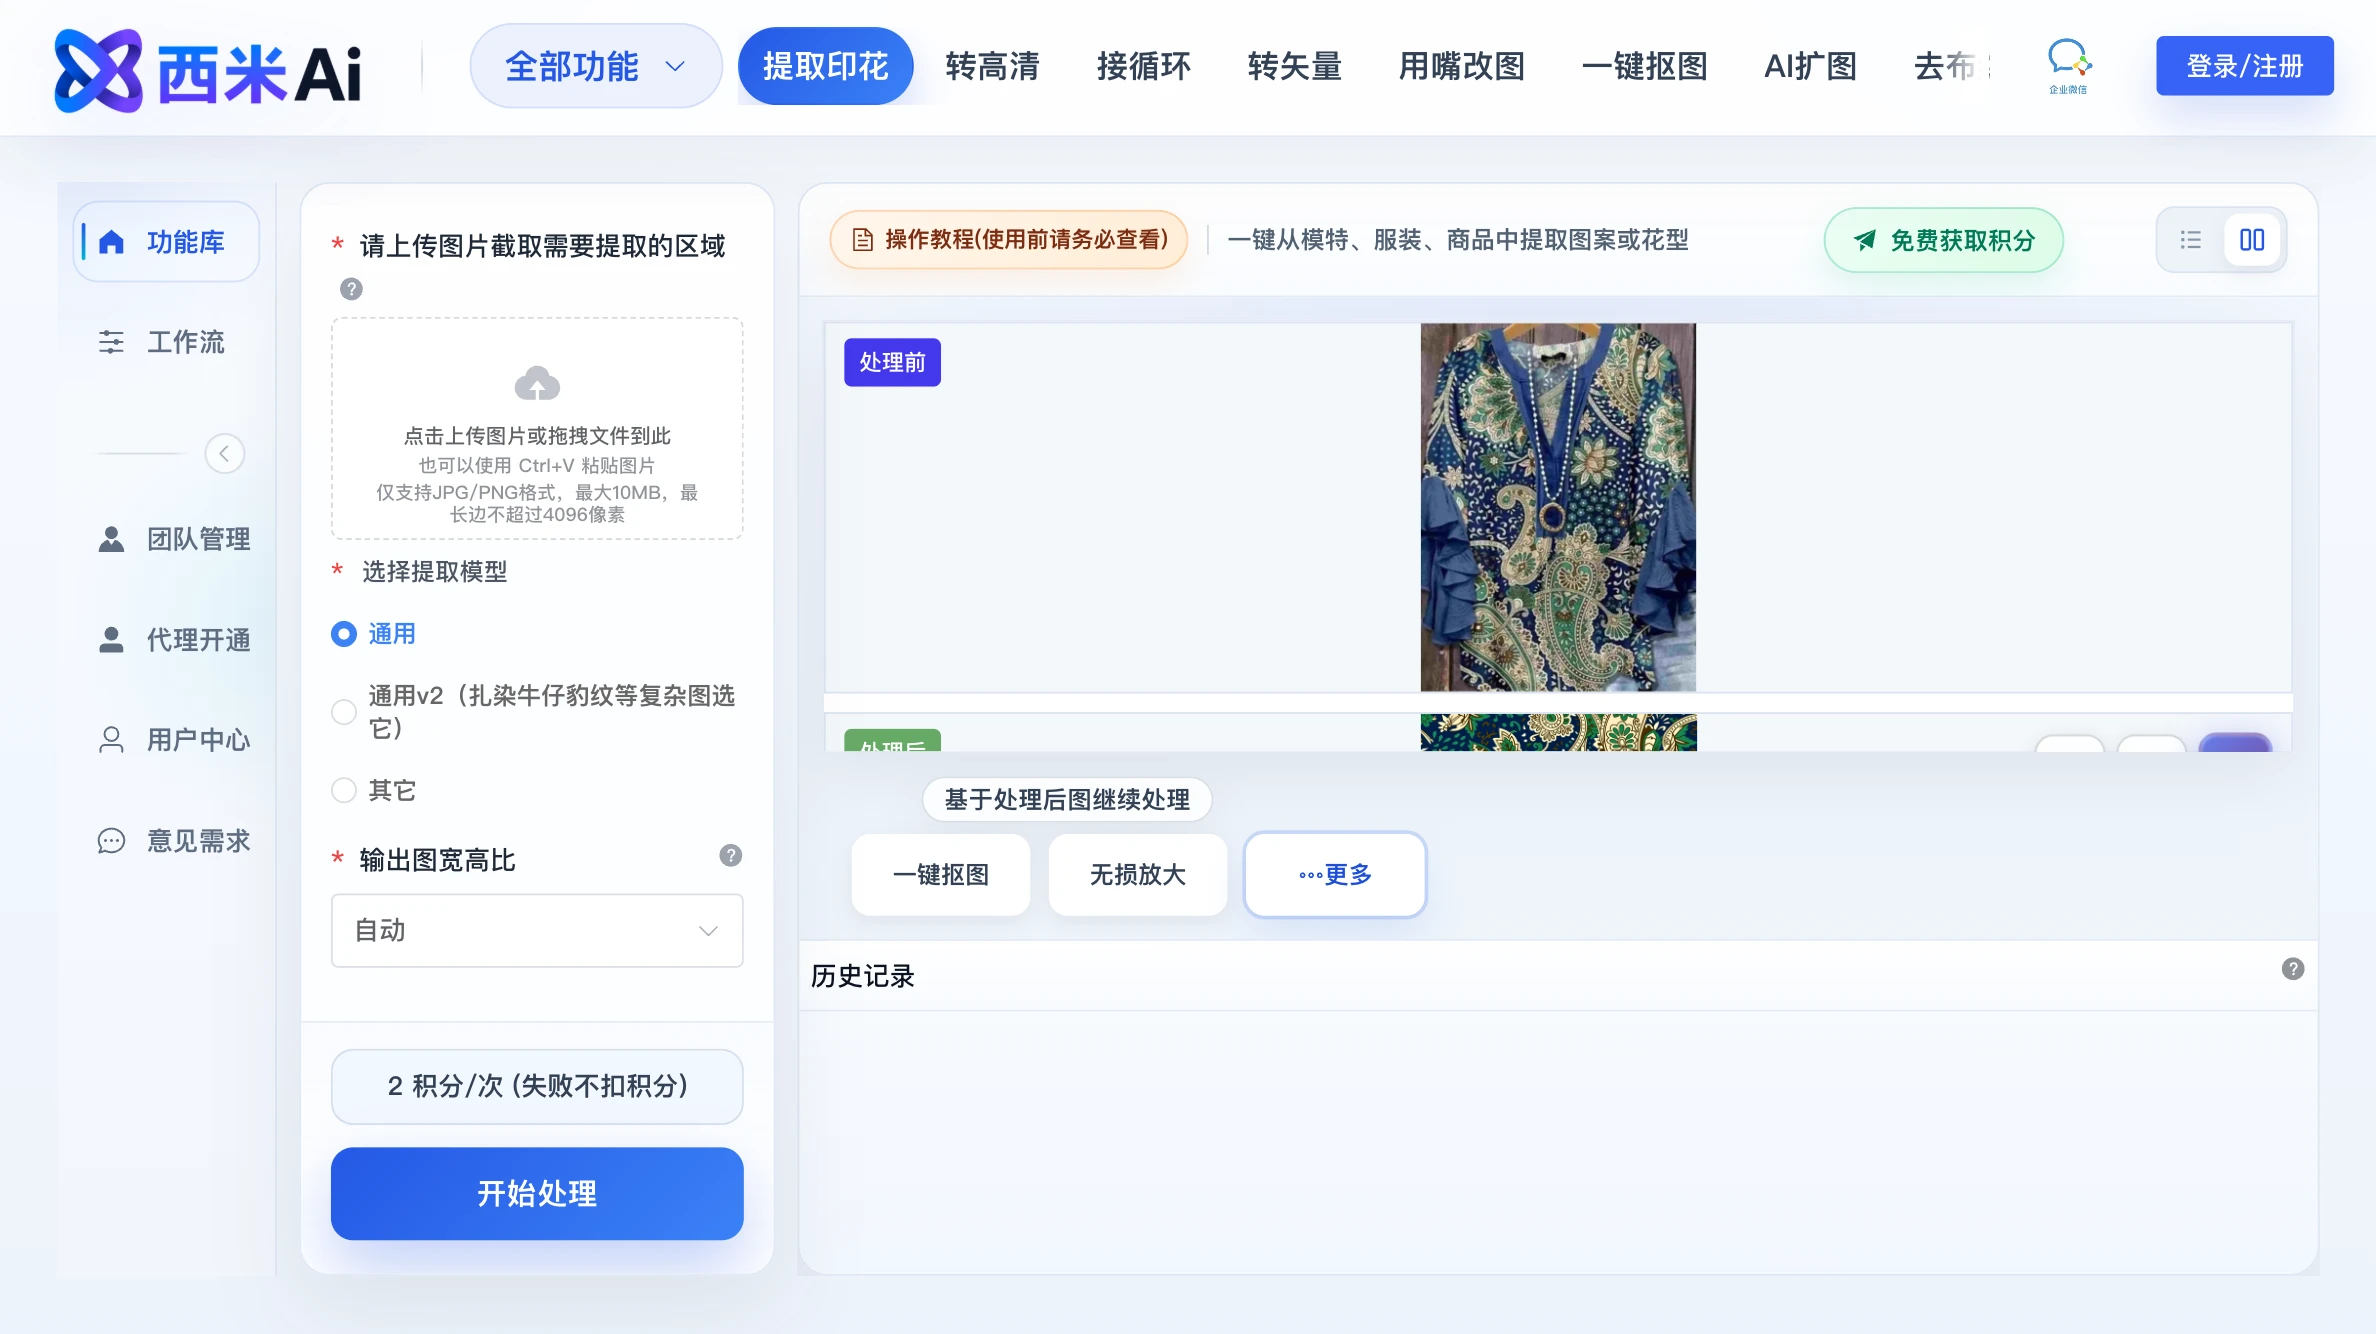Image resolution: width=2376 pixels, height=1334 pixels.
Task: Click the 团队管理 person icon
Action: 111,539
